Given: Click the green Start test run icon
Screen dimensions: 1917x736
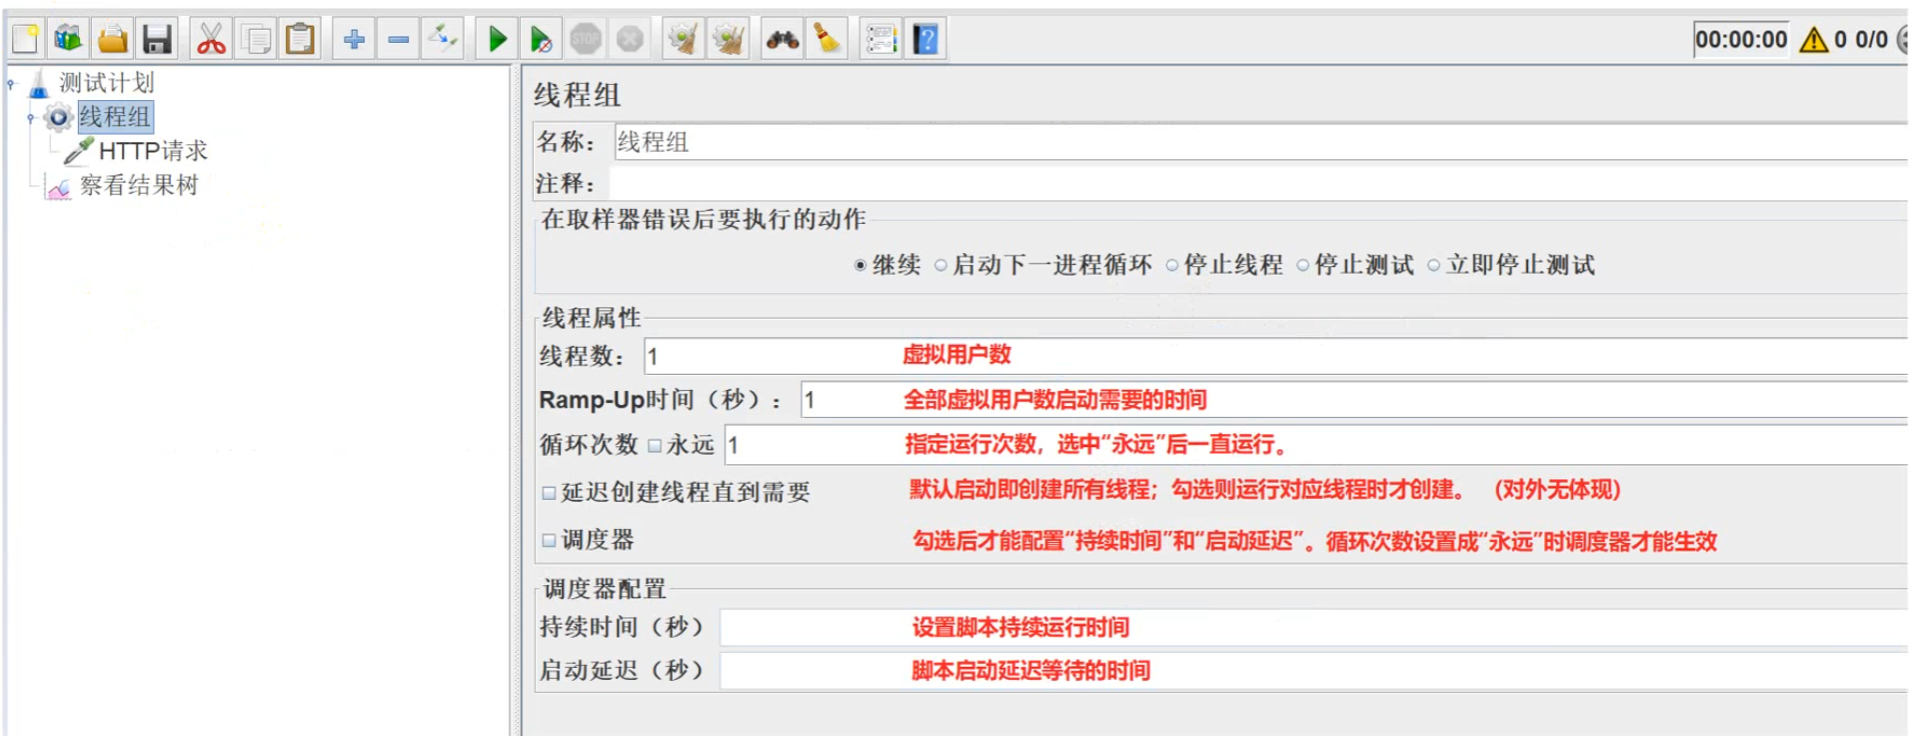Looking at the screenshot, I should point(497,40).
